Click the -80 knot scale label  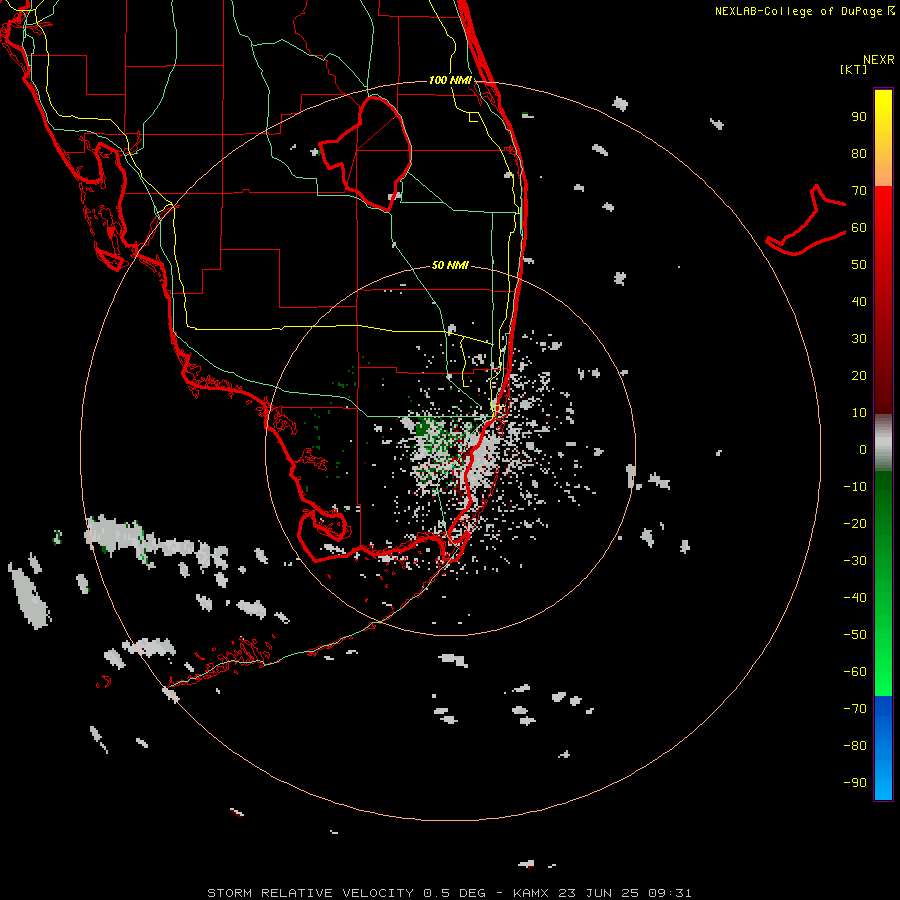point(855,746)
